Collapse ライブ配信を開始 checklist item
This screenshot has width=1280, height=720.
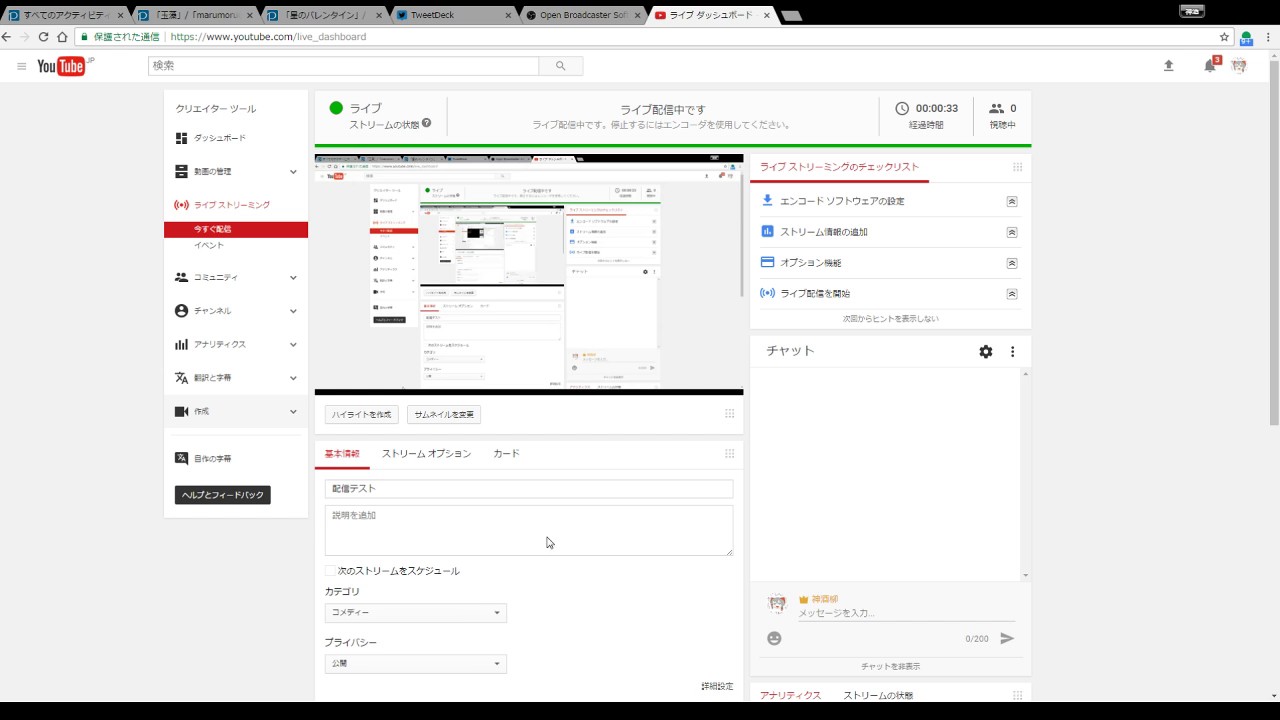point(1012,294)
